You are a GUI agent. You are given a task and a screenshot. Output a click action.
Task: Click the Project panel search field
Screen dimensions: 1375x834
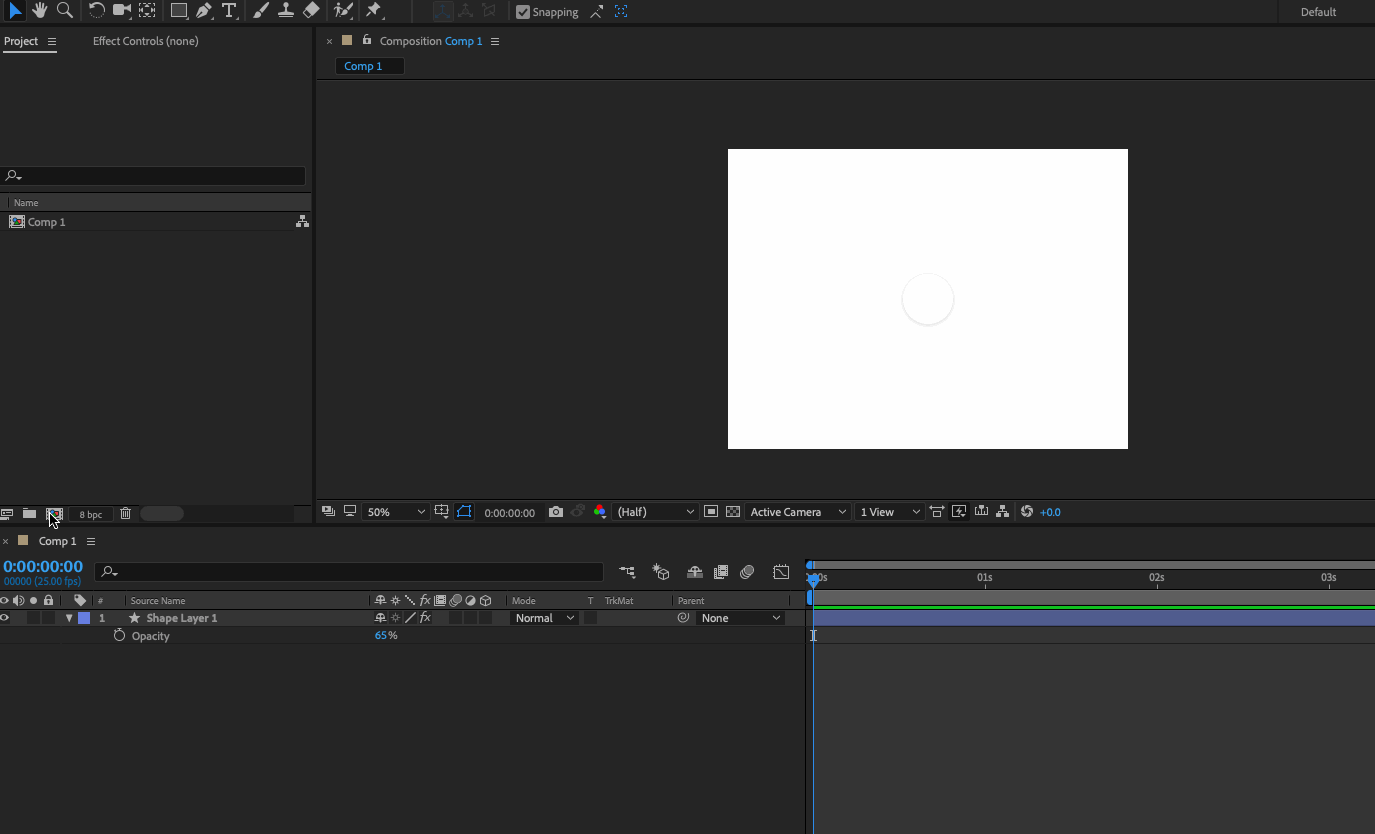point(153,176)
